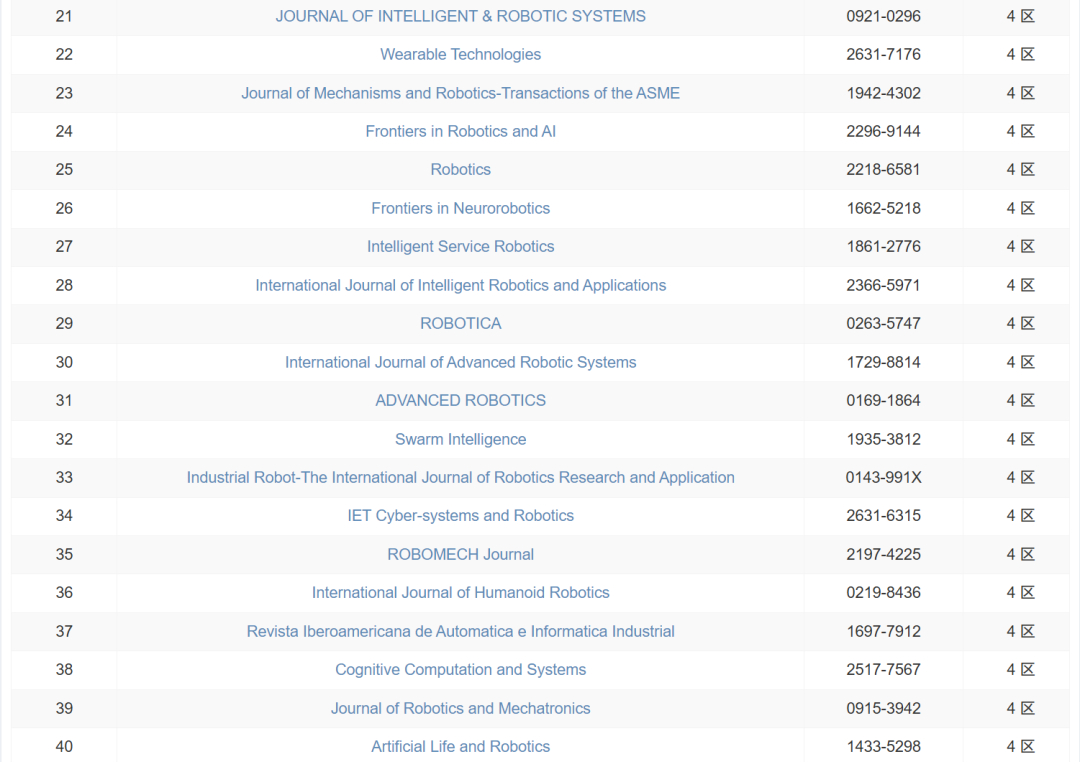
Task: Select ISSN 2631-7176 cell
Action: 883,54
